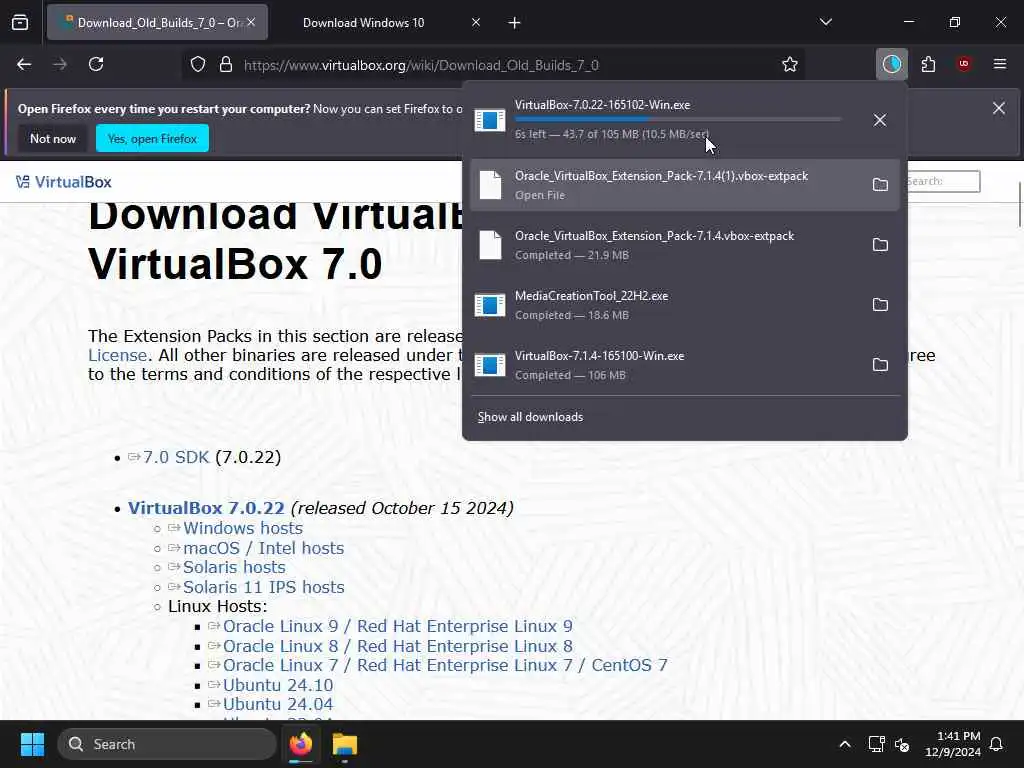Click macOS / Intel hosts link

coord(263,548)
